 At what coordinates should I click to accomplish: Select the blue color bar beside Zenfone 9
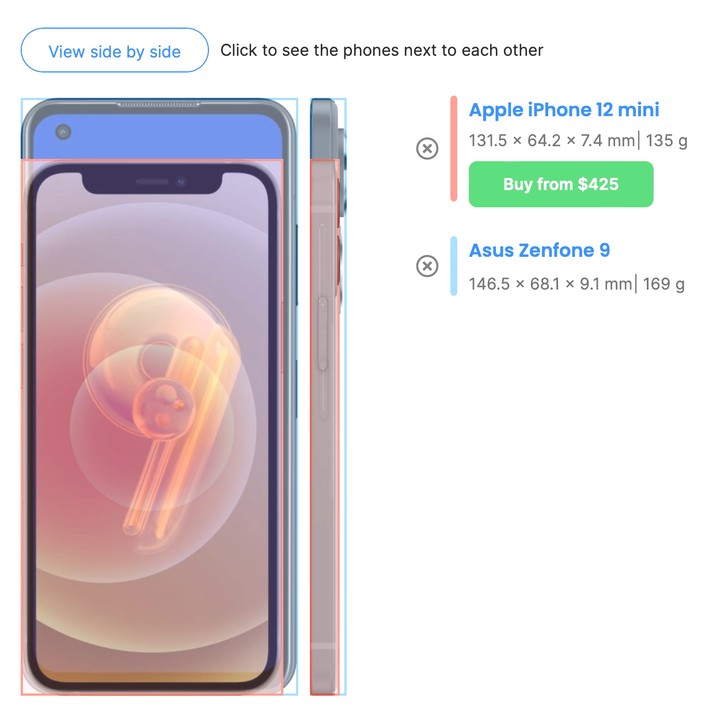[454, 266]
